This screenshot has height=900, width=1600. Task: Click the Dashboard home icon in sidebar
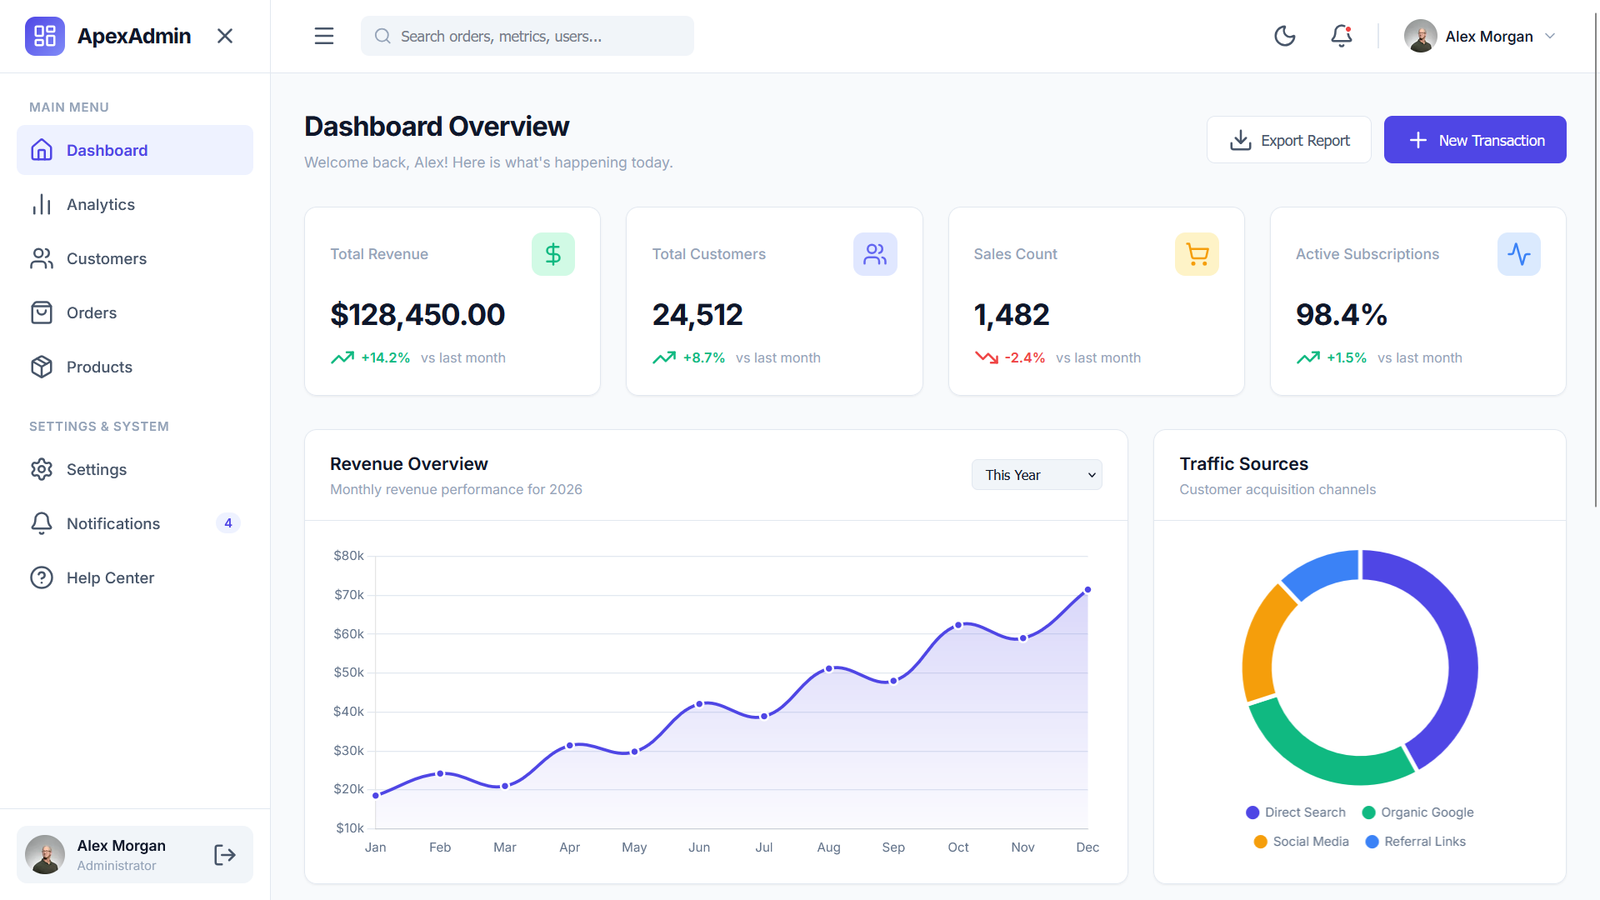41,150
